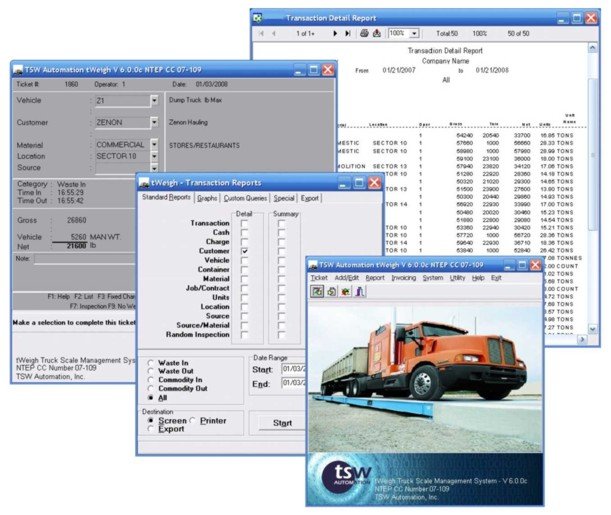Viewport: 611px width, 515px height.
Task: Open the Help menu in main tWeigh window
Action: (478, 278)
